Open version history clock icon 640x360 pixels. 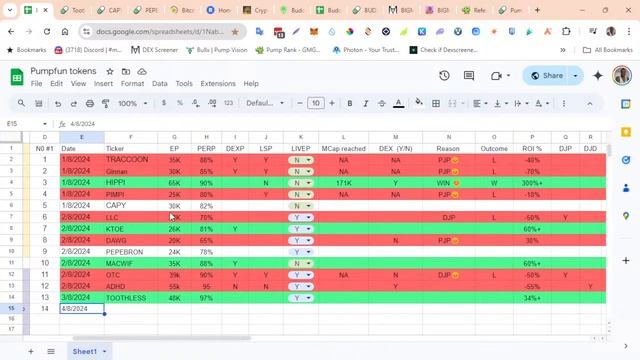[444, 76]
